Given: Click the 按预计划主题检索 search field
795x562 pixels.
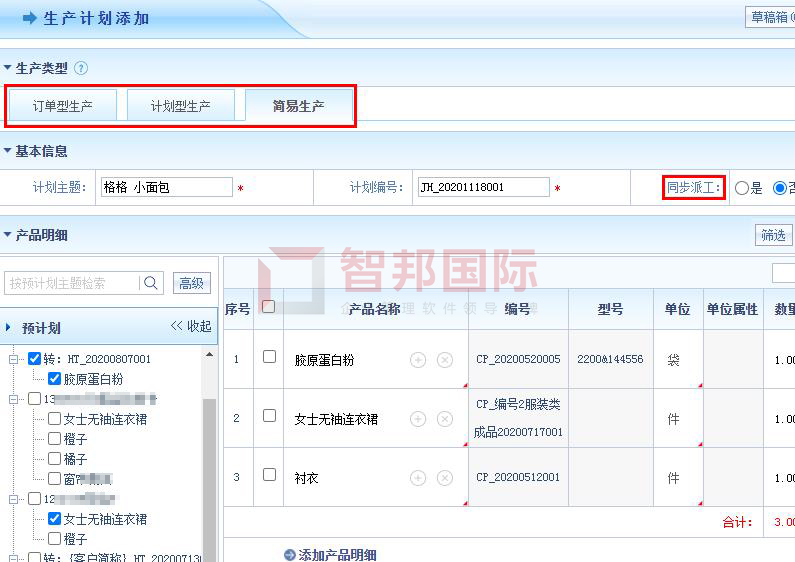Looking at the screenshot, I should pos(72,283).
